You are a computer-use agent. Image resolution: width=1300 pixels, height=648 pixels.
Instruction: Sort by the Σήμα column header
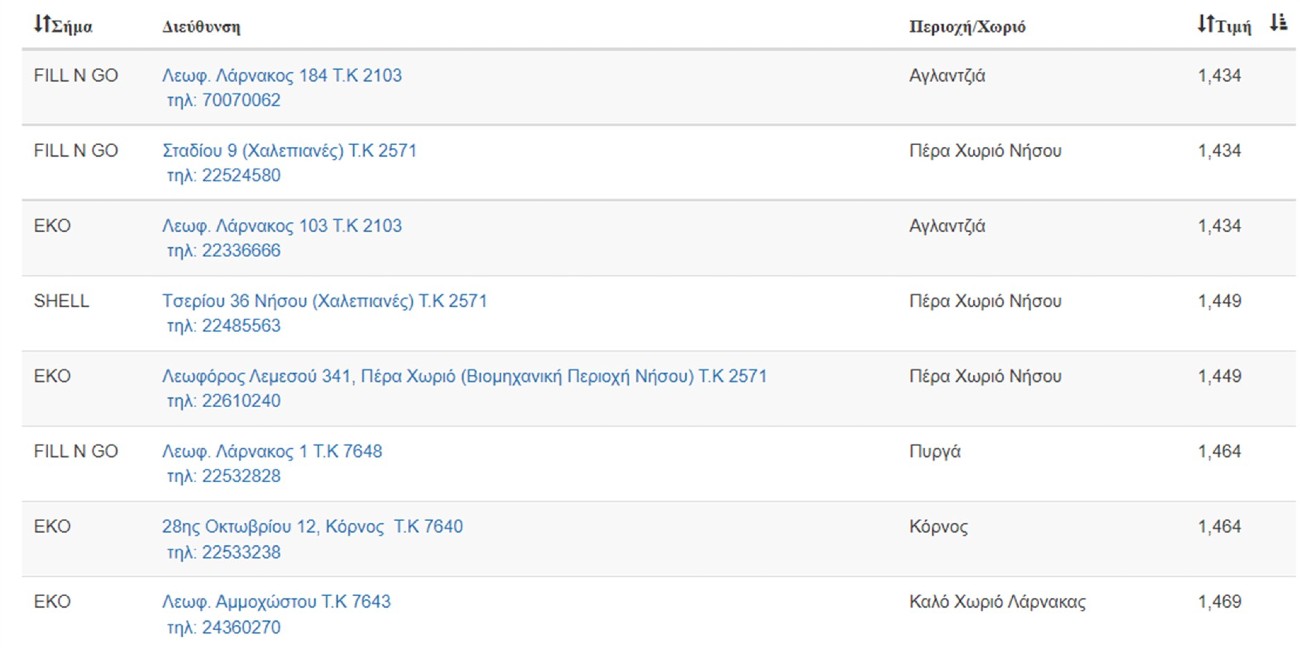point(72,27)
